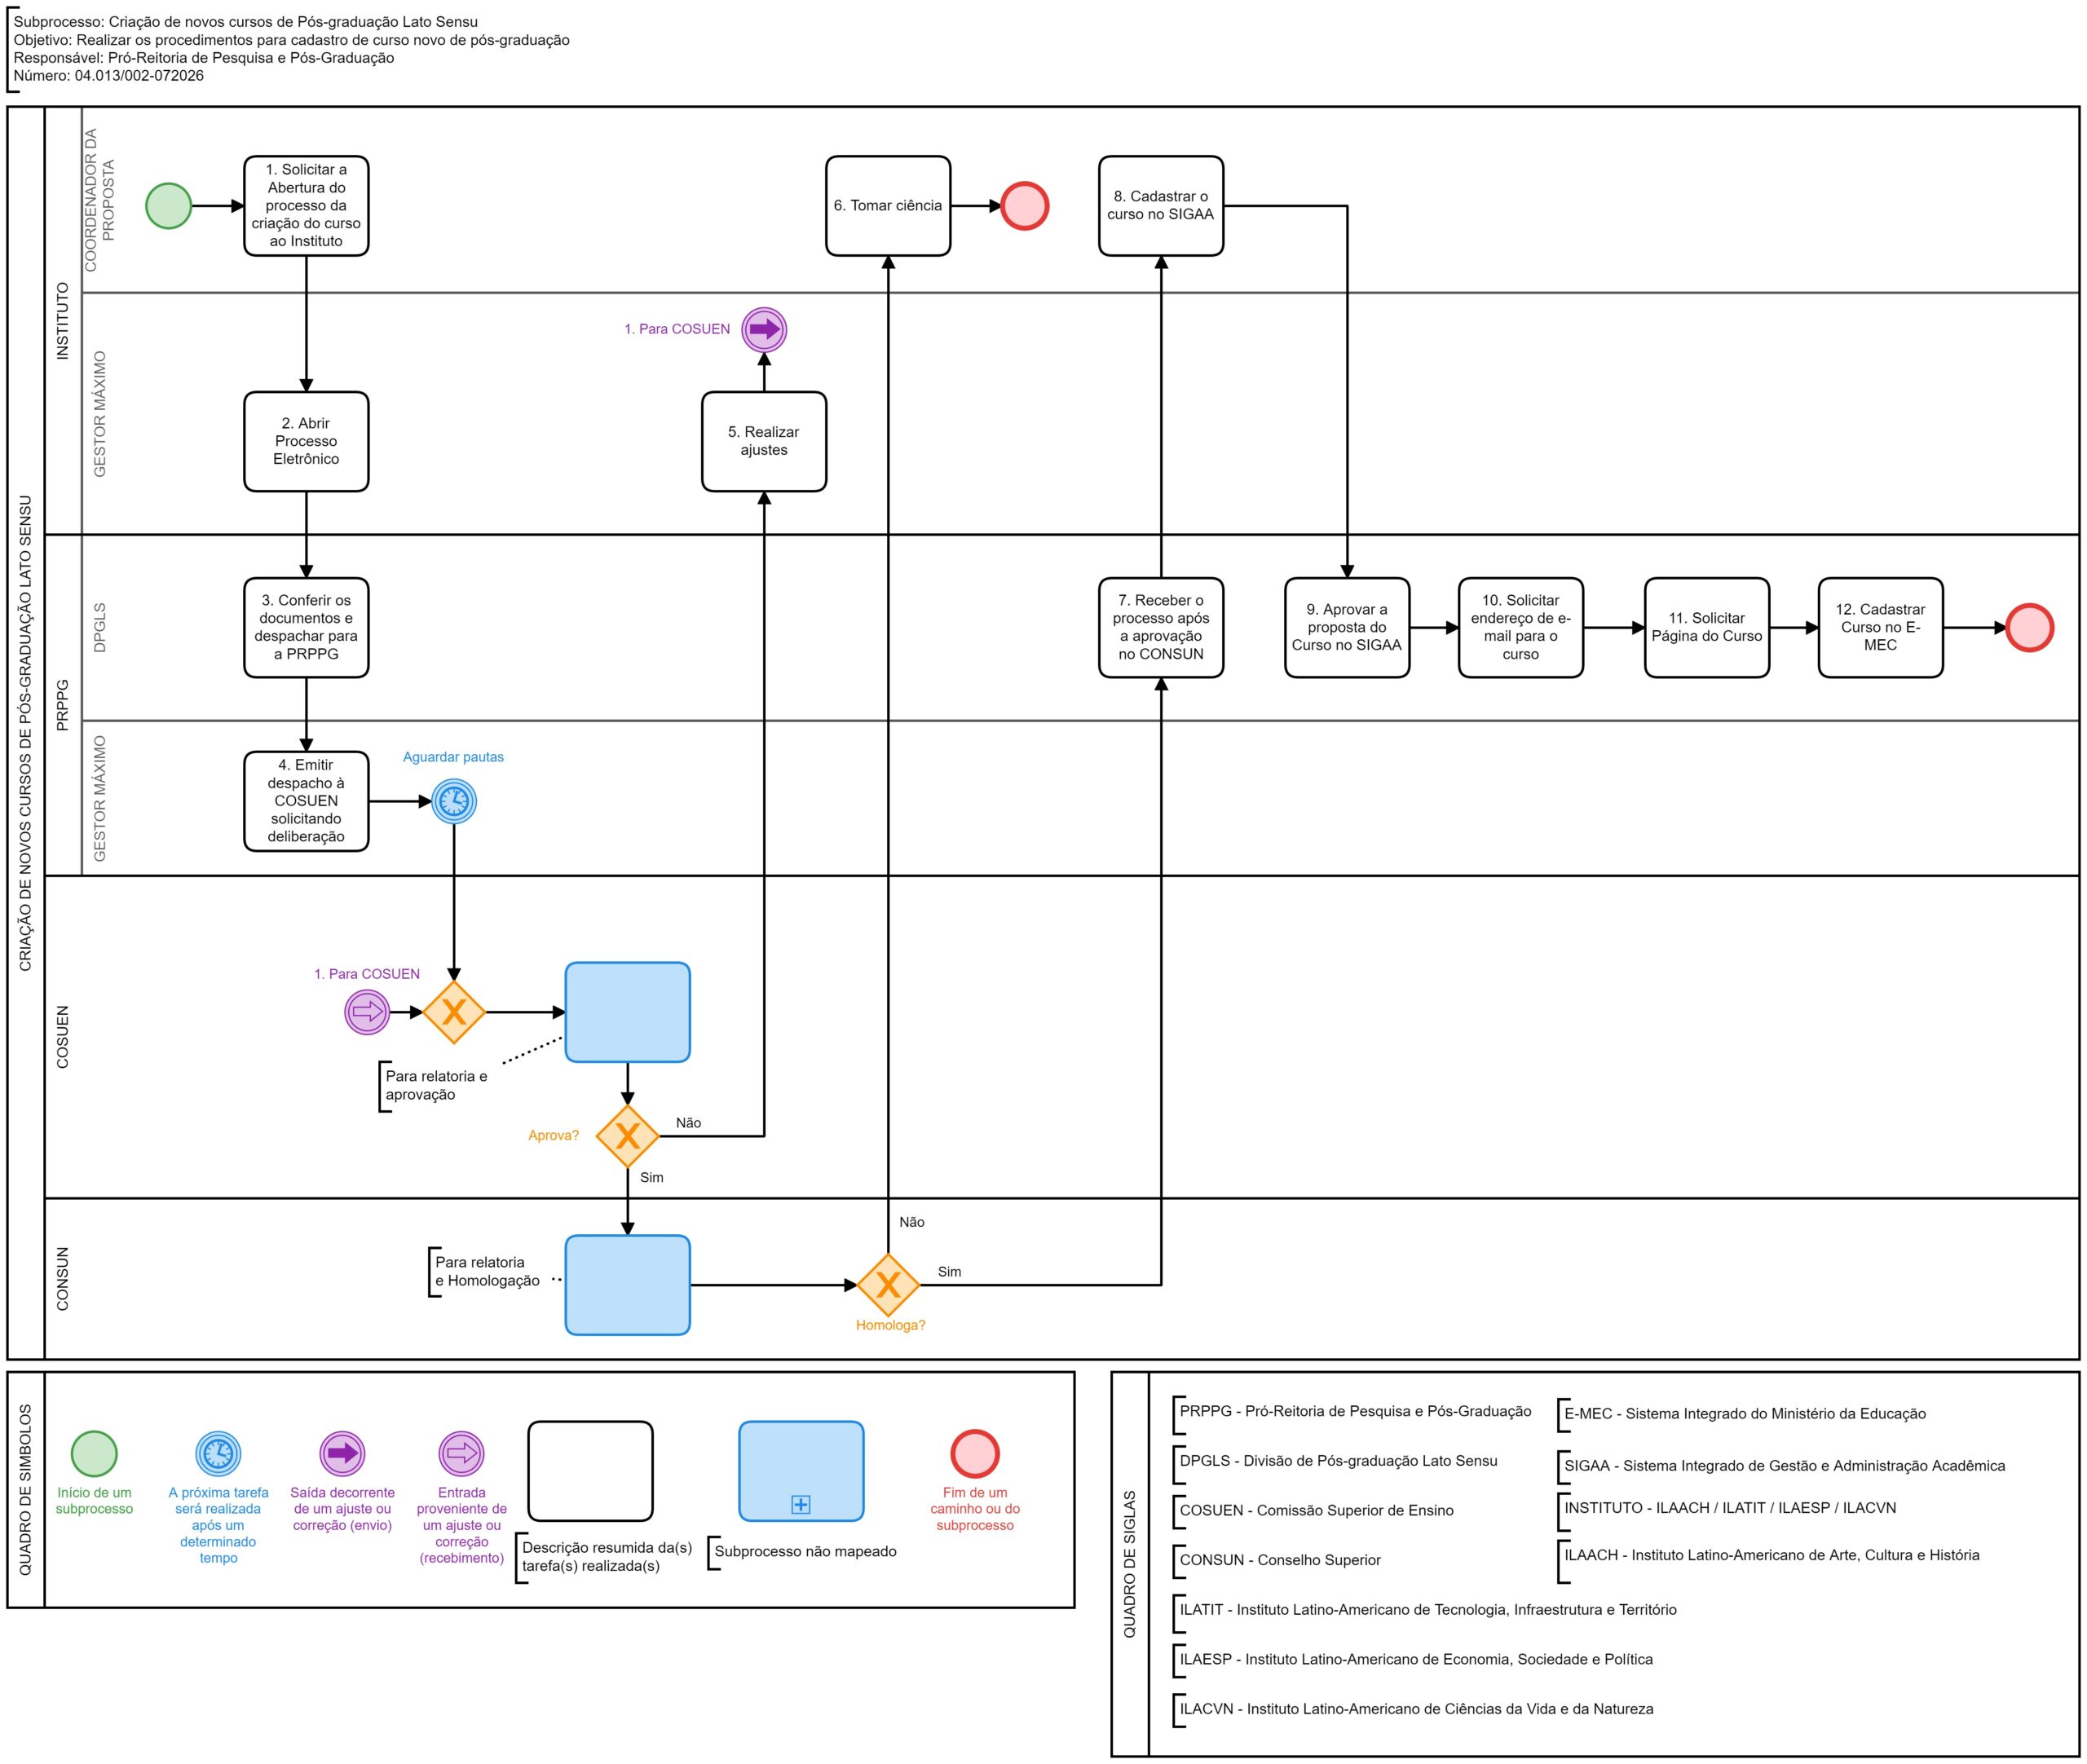Click the PRPPG lane header
Screen dimensions: 2087x1764
tap(63, 705)
